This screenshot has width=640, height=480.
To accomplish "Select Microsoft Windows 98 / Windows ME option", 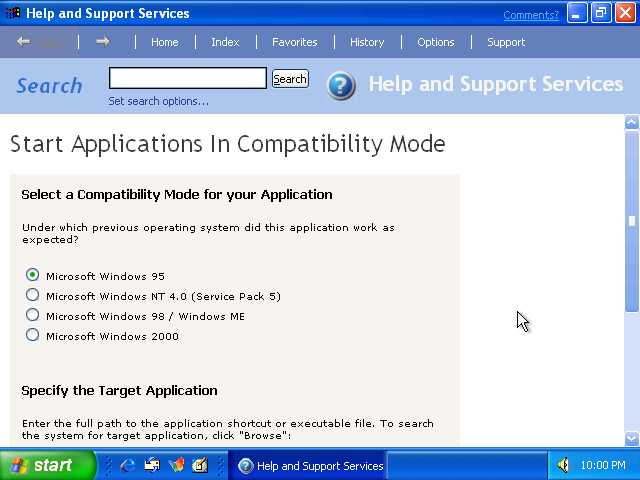I will pos(32,315).
